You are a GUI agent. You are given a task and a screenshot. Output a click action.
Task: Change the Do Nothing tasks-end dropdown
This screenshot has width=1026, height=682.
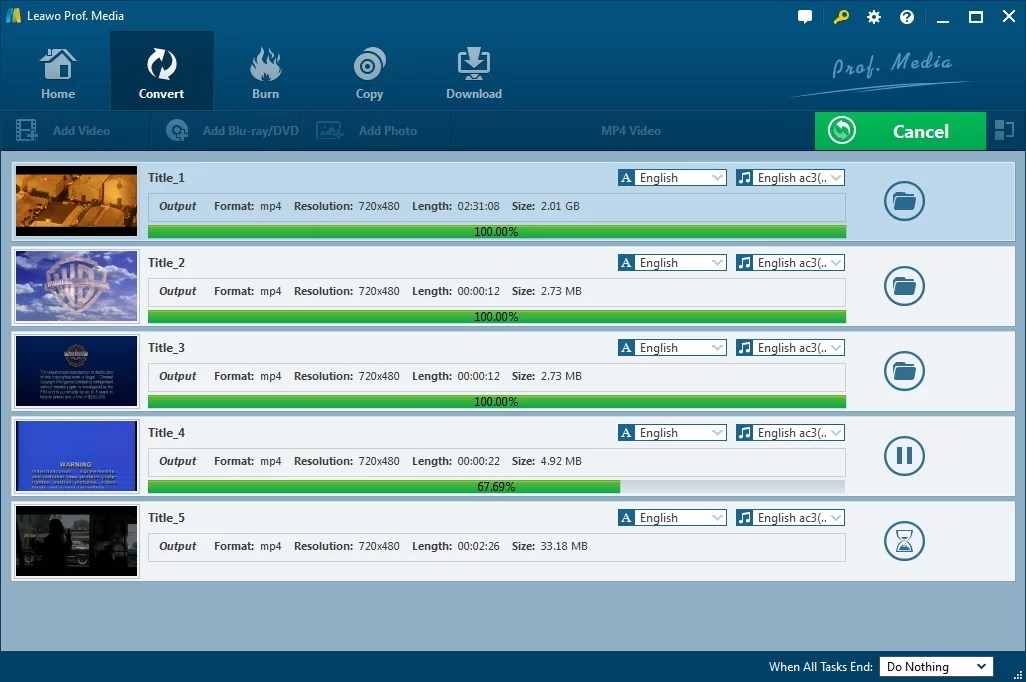[935, 666]
